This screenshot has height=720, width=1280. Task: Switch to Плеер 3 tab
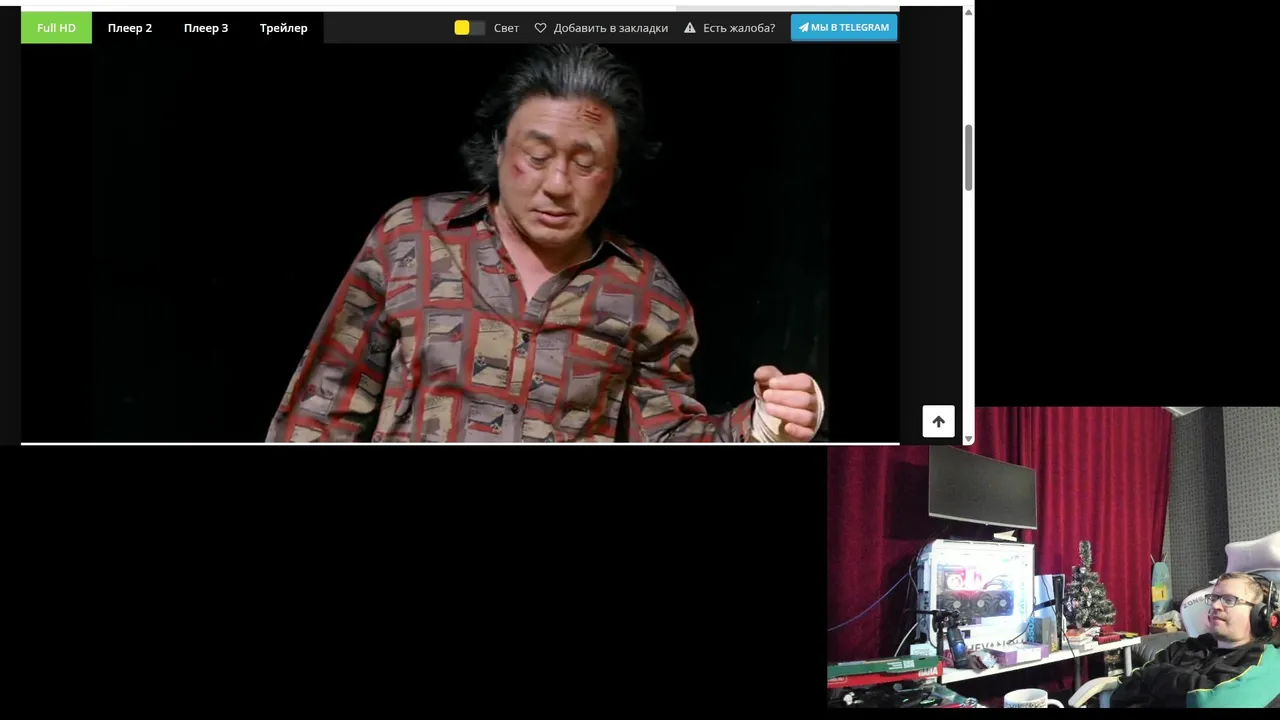(x=206, y=28)
